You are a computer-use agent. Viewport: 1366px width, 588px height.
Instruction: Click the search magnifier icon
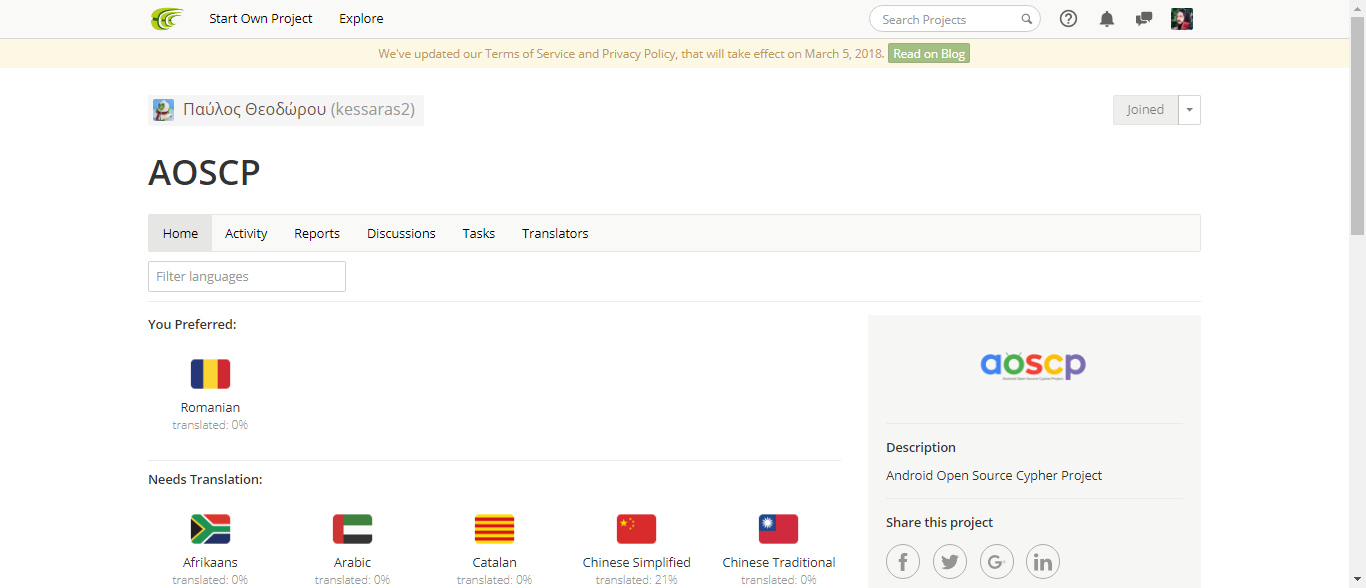pyautogui.click(x=1026, y=19)
